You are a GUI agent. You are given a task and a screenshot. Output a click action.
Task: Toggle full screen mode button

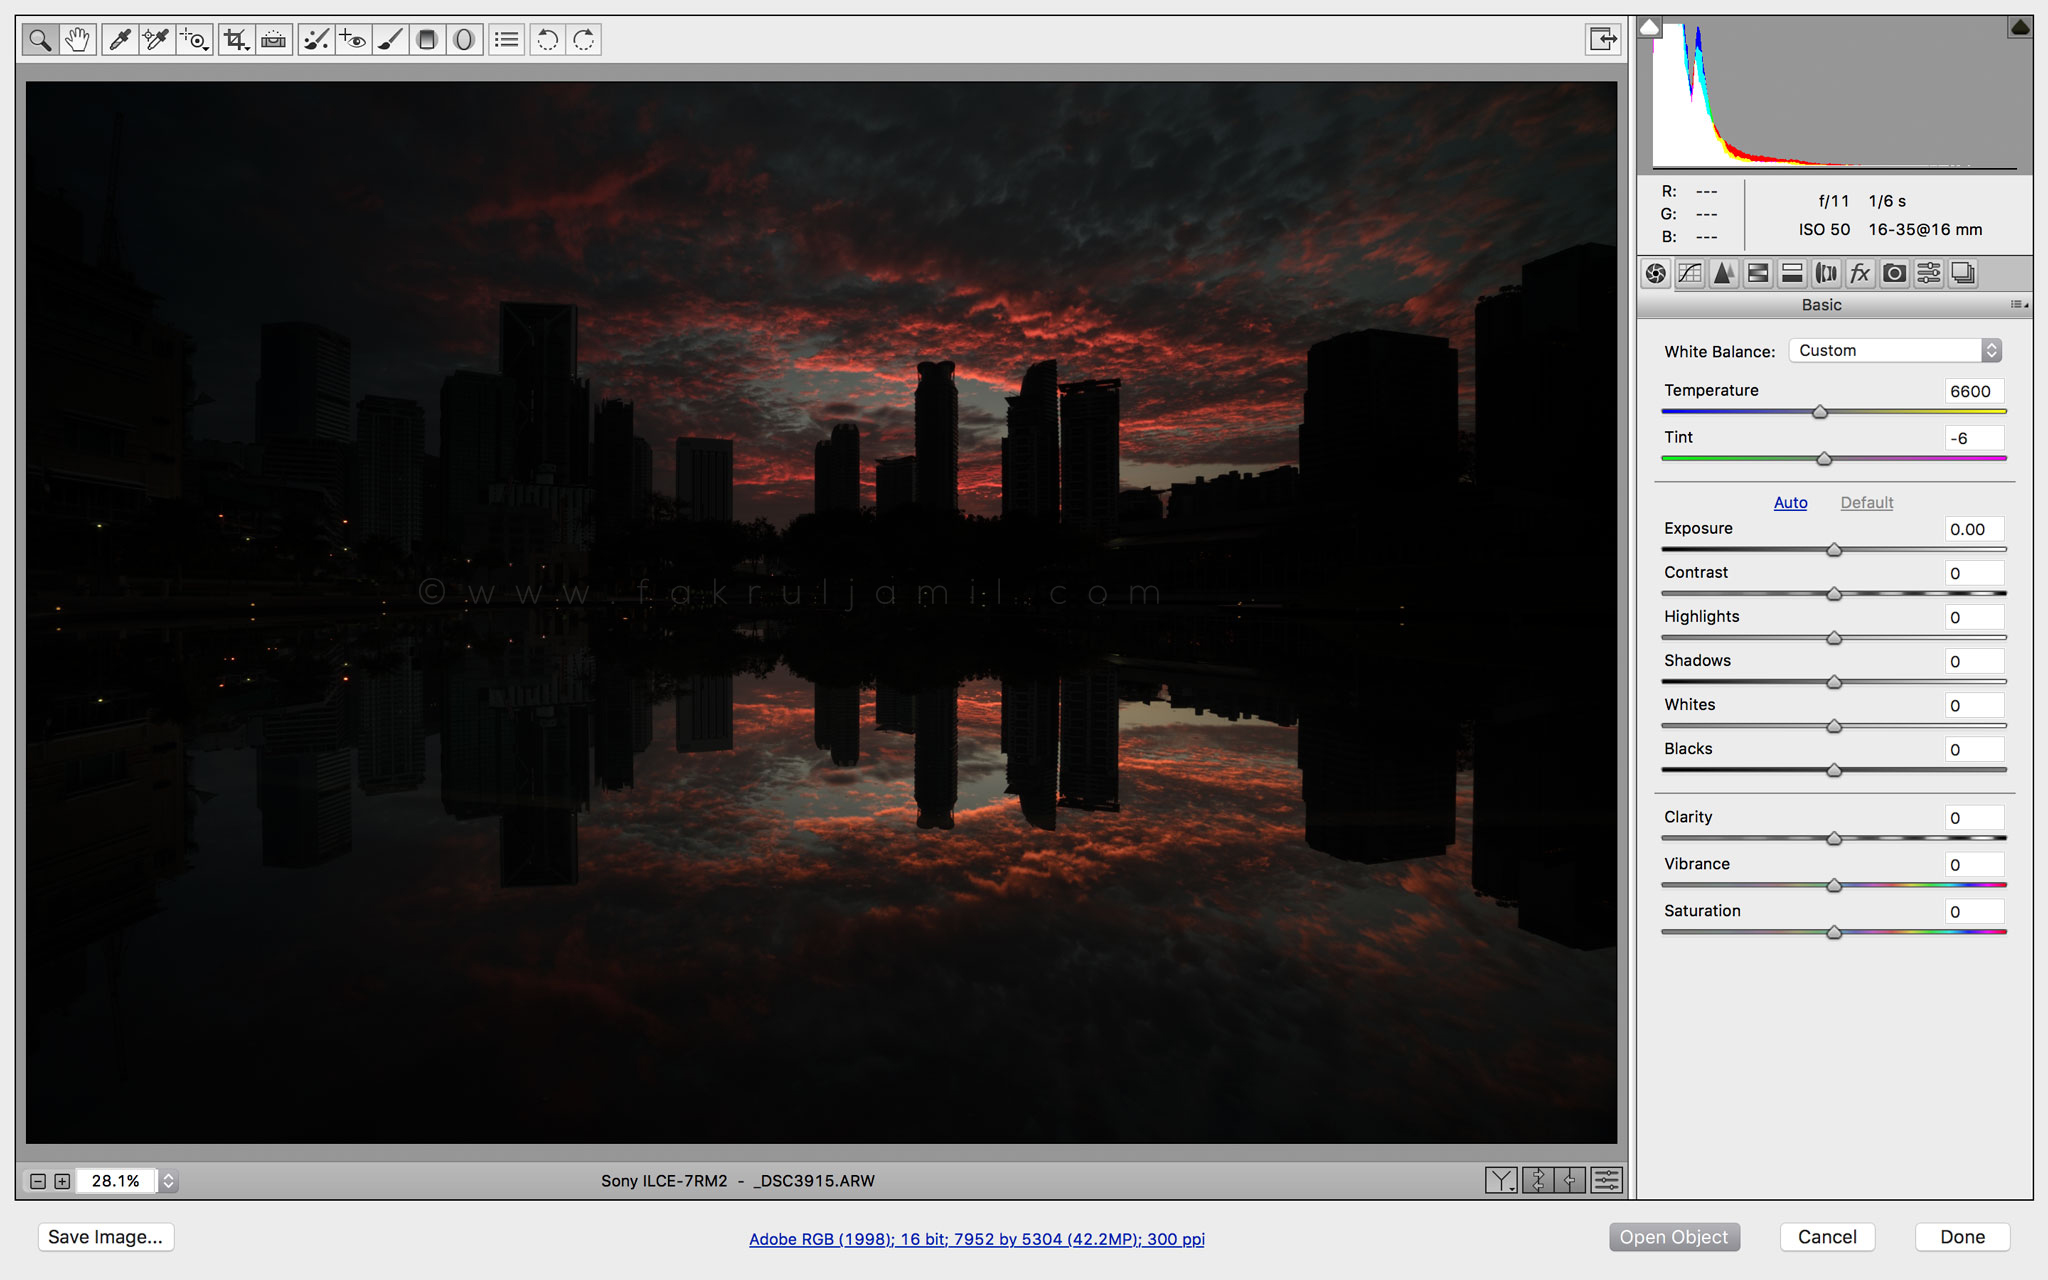(x=1603, y=39)
